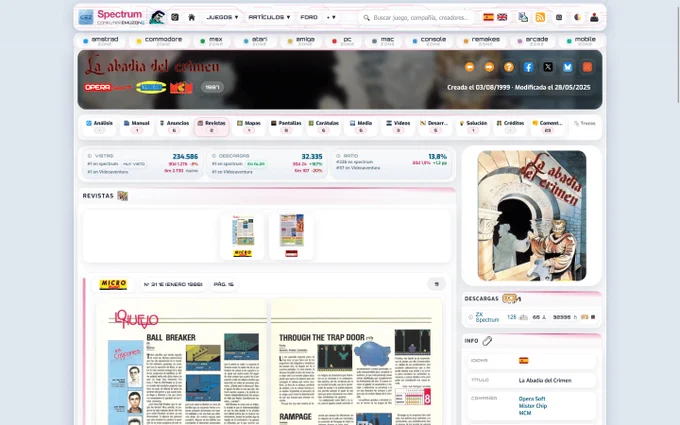Open the Carátulas tab
Viewport: 680px width, 425px height.
(x=324, y=127)
